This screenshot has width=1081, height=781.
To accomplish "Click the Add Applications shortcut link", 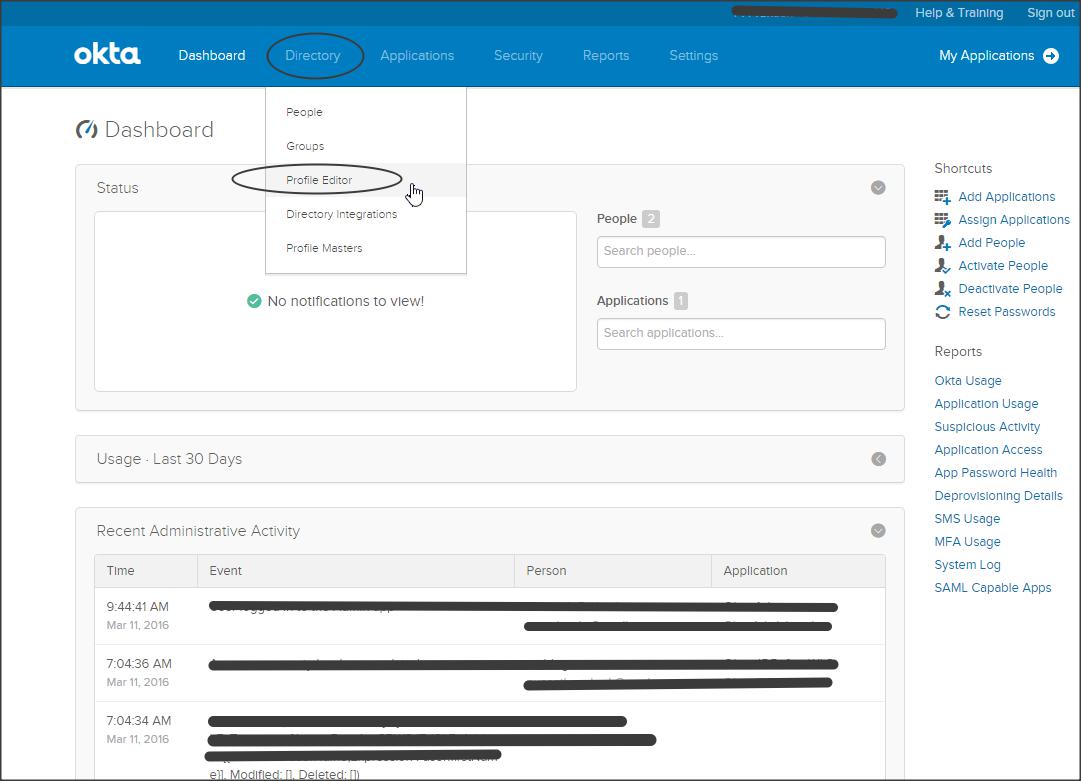I will 1007,196.
